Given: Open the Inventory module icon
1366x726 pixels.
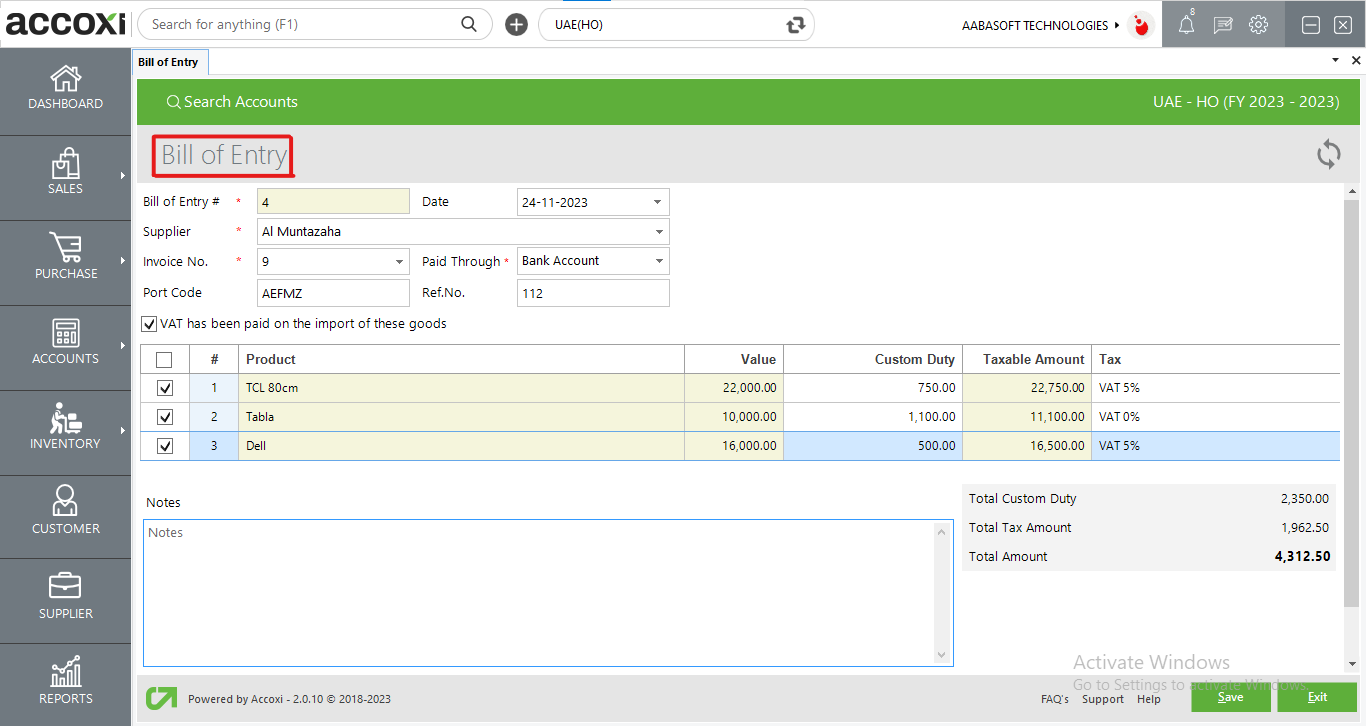Looking at the screenshot, I should click(65, 427).
